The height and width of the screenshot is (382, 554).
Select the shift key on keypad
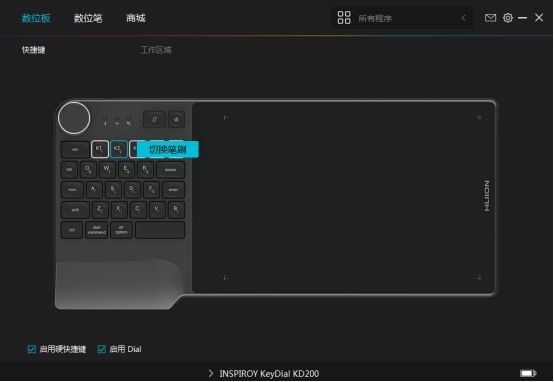75,210
